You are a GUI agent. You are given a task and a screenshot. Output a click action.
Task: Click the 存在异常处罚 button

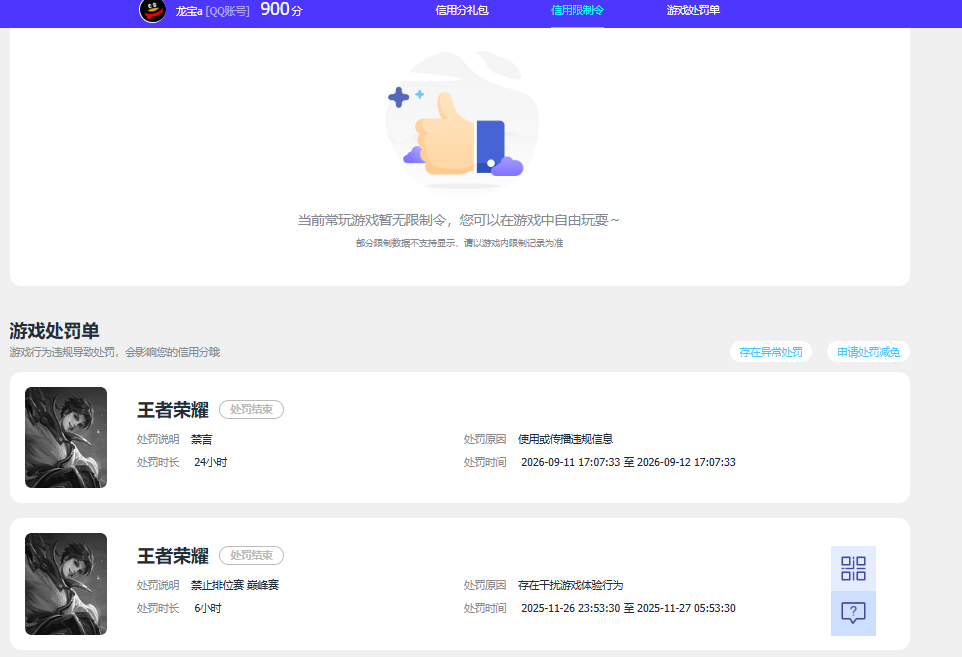tap(771, 352)
